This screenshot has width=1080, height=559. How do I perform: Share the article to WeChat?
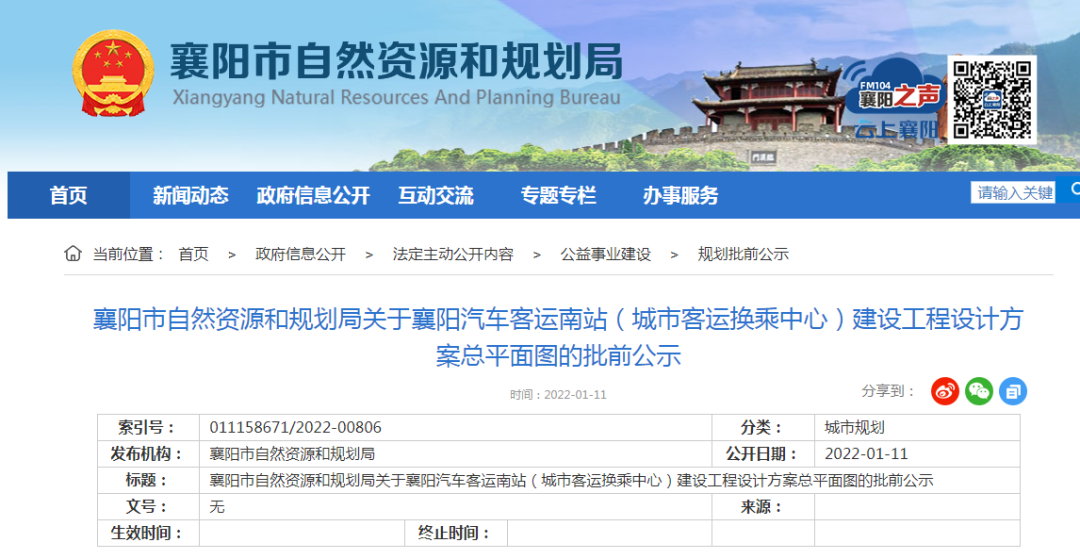979,391
